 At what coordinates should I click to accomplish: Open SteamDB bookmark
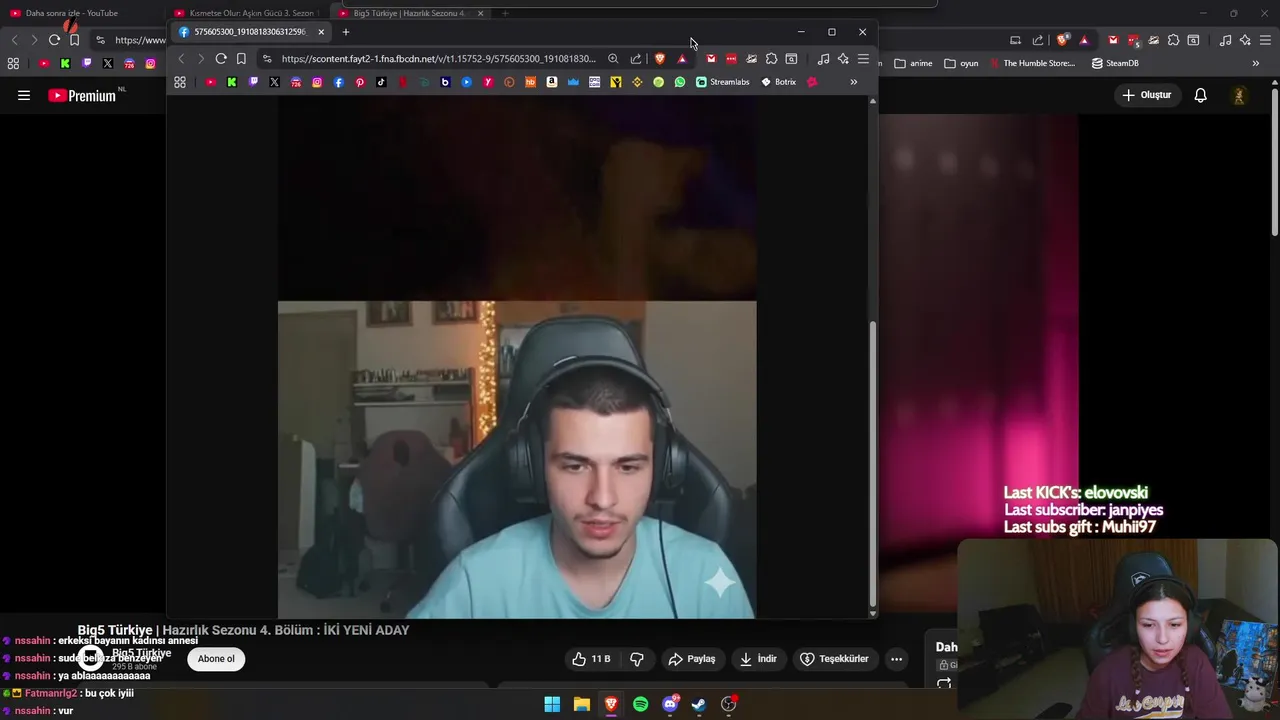click(1115, 63)
